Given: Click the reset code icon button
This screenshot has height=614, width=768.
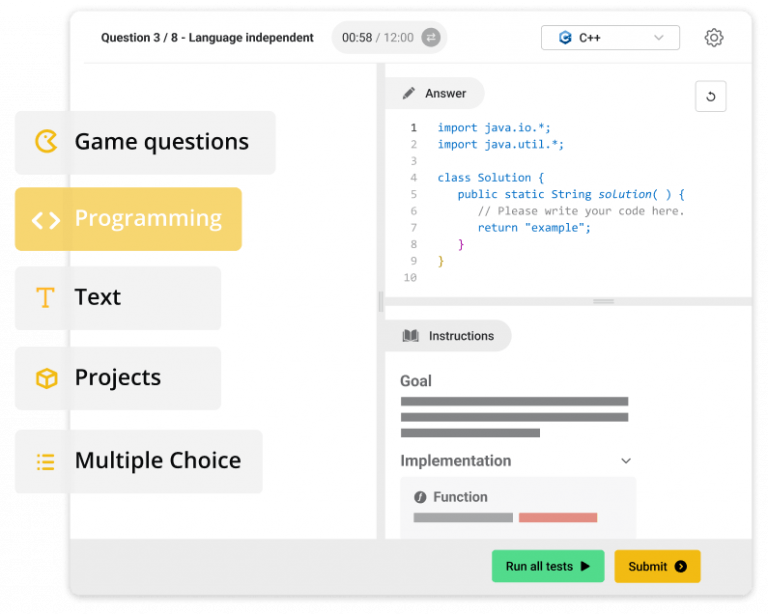Looking at the screenshot, I should (x=710, y=97).
